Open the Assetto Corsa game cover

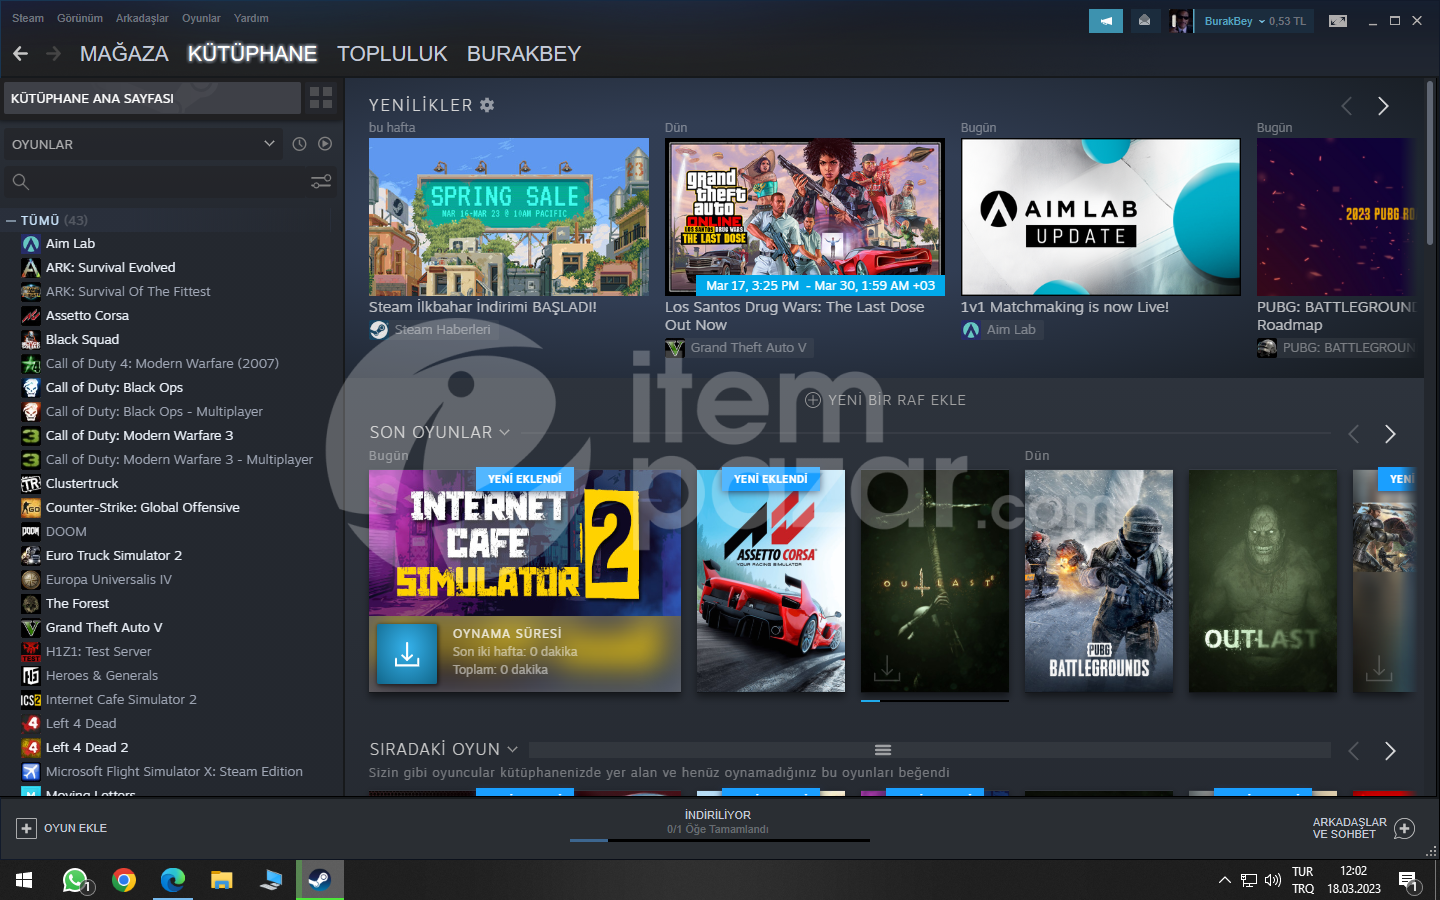[x=771, y=581]
